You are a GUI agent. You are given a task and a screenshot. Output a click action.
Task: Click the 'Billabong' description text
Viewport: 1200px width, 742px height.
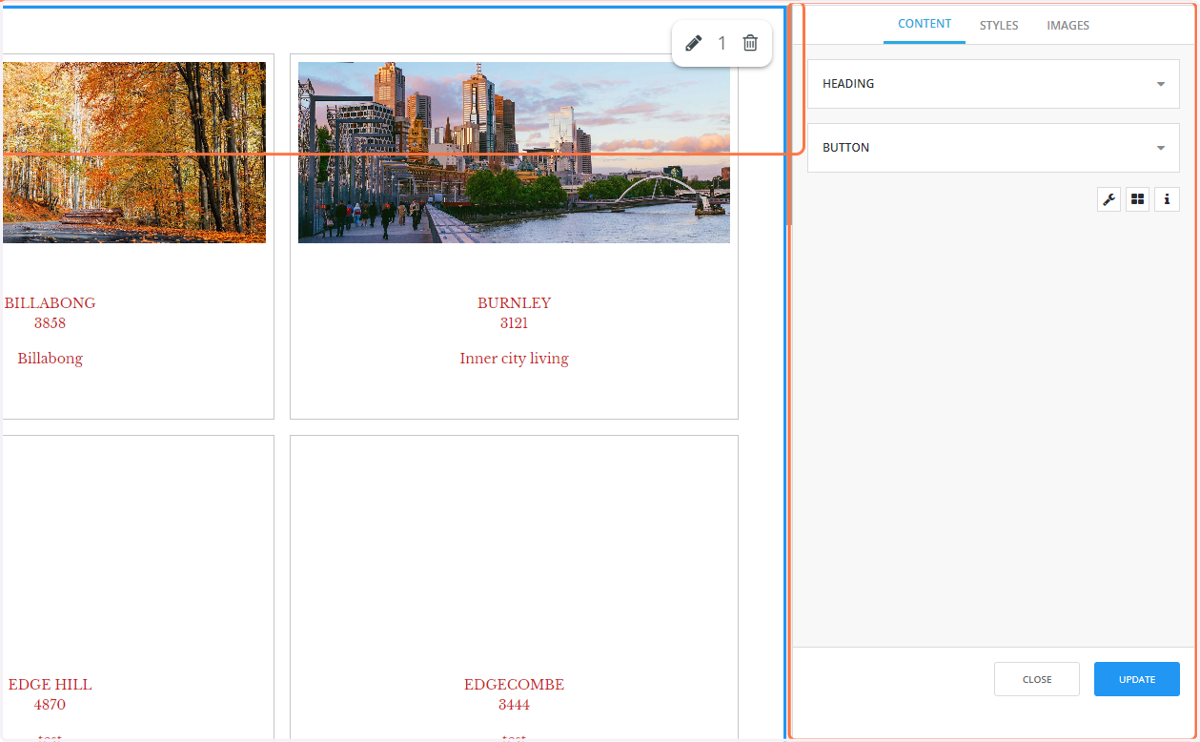point(50,359)
